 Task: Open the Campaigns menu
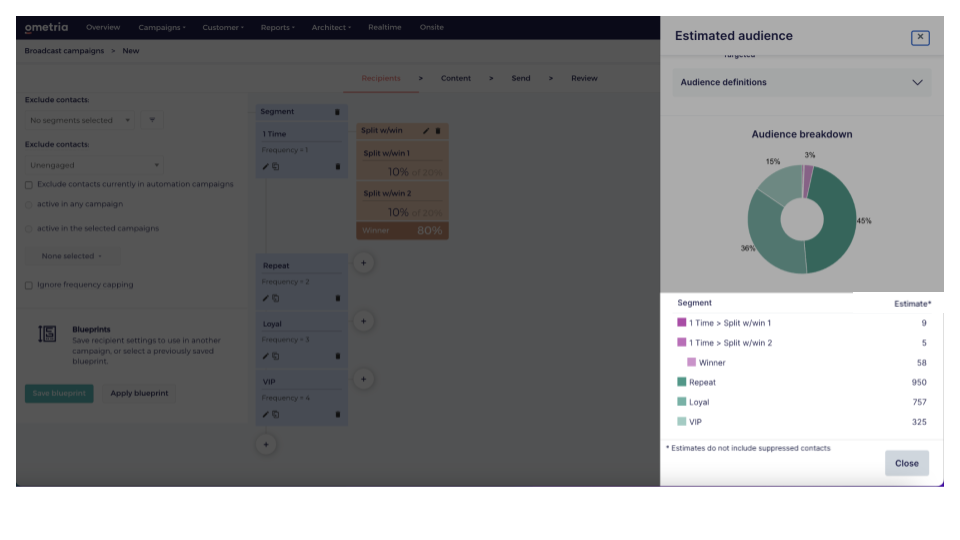click(x=162, y=28)
